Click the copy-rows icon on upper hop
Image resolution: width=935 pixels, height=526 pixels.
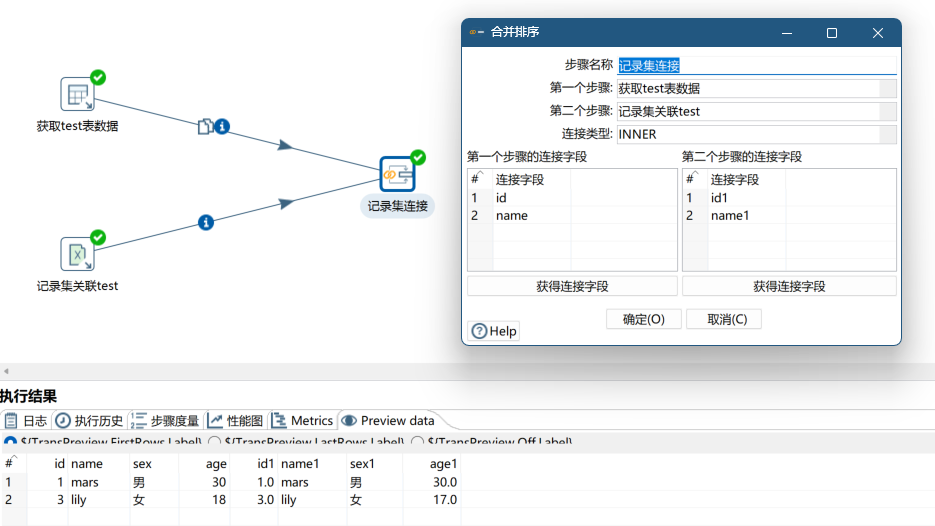pos(205,126)
